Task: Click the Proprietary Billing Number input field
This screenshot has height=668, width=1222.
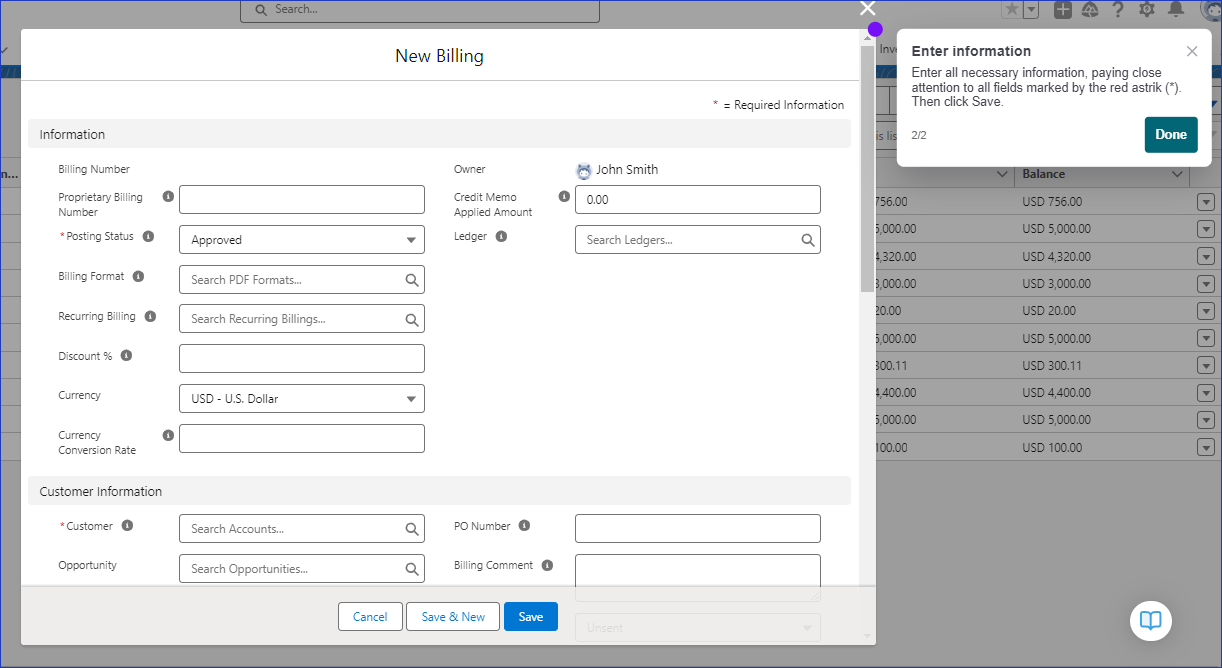Action: point(301,200)
